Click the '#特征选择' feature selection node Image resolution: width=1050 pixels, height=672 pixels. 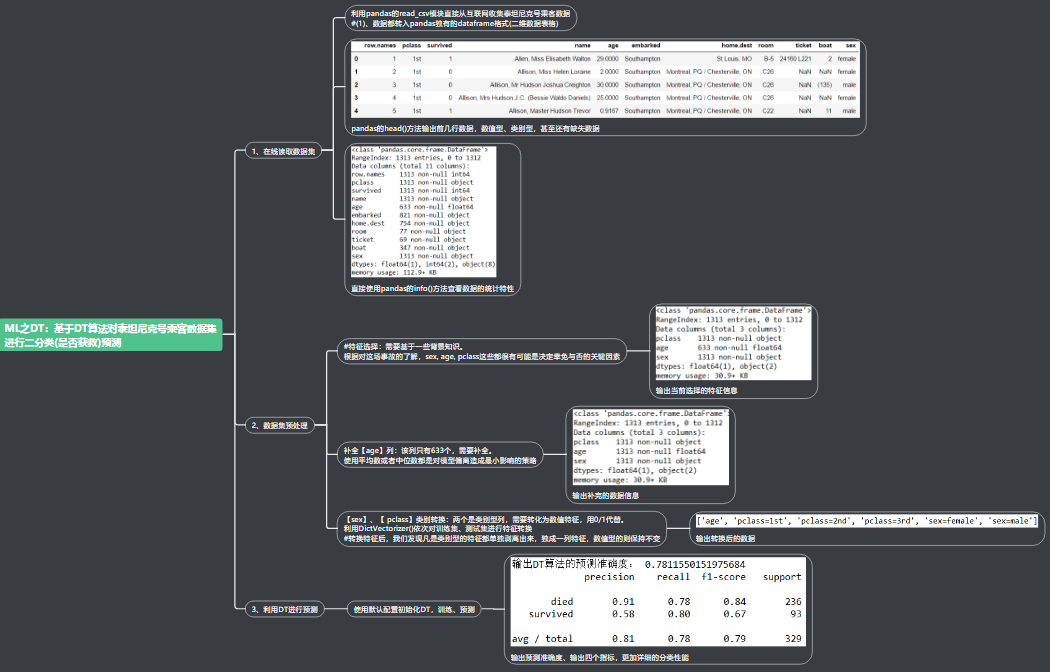click(x=482, y=351)
